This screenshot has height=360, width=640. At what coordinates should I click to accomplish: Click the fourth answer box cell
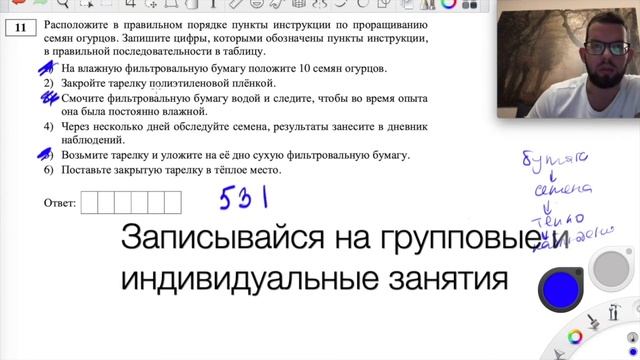point(140,202)
